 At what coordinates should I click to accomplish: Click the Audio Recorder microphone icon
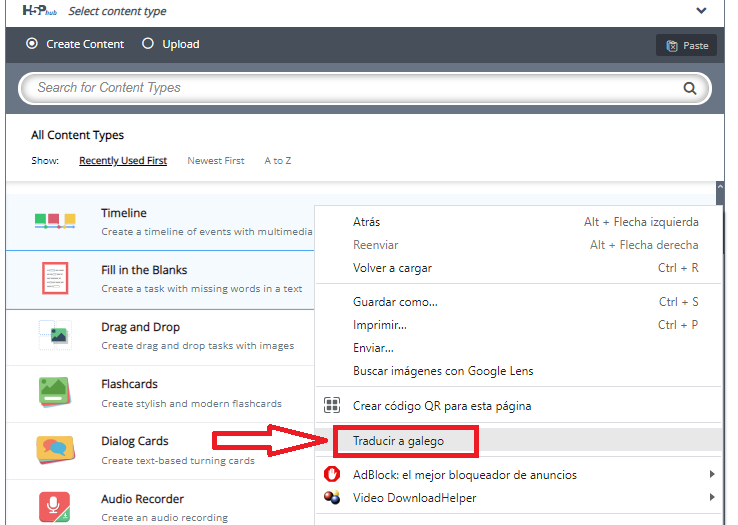point(55,505)
